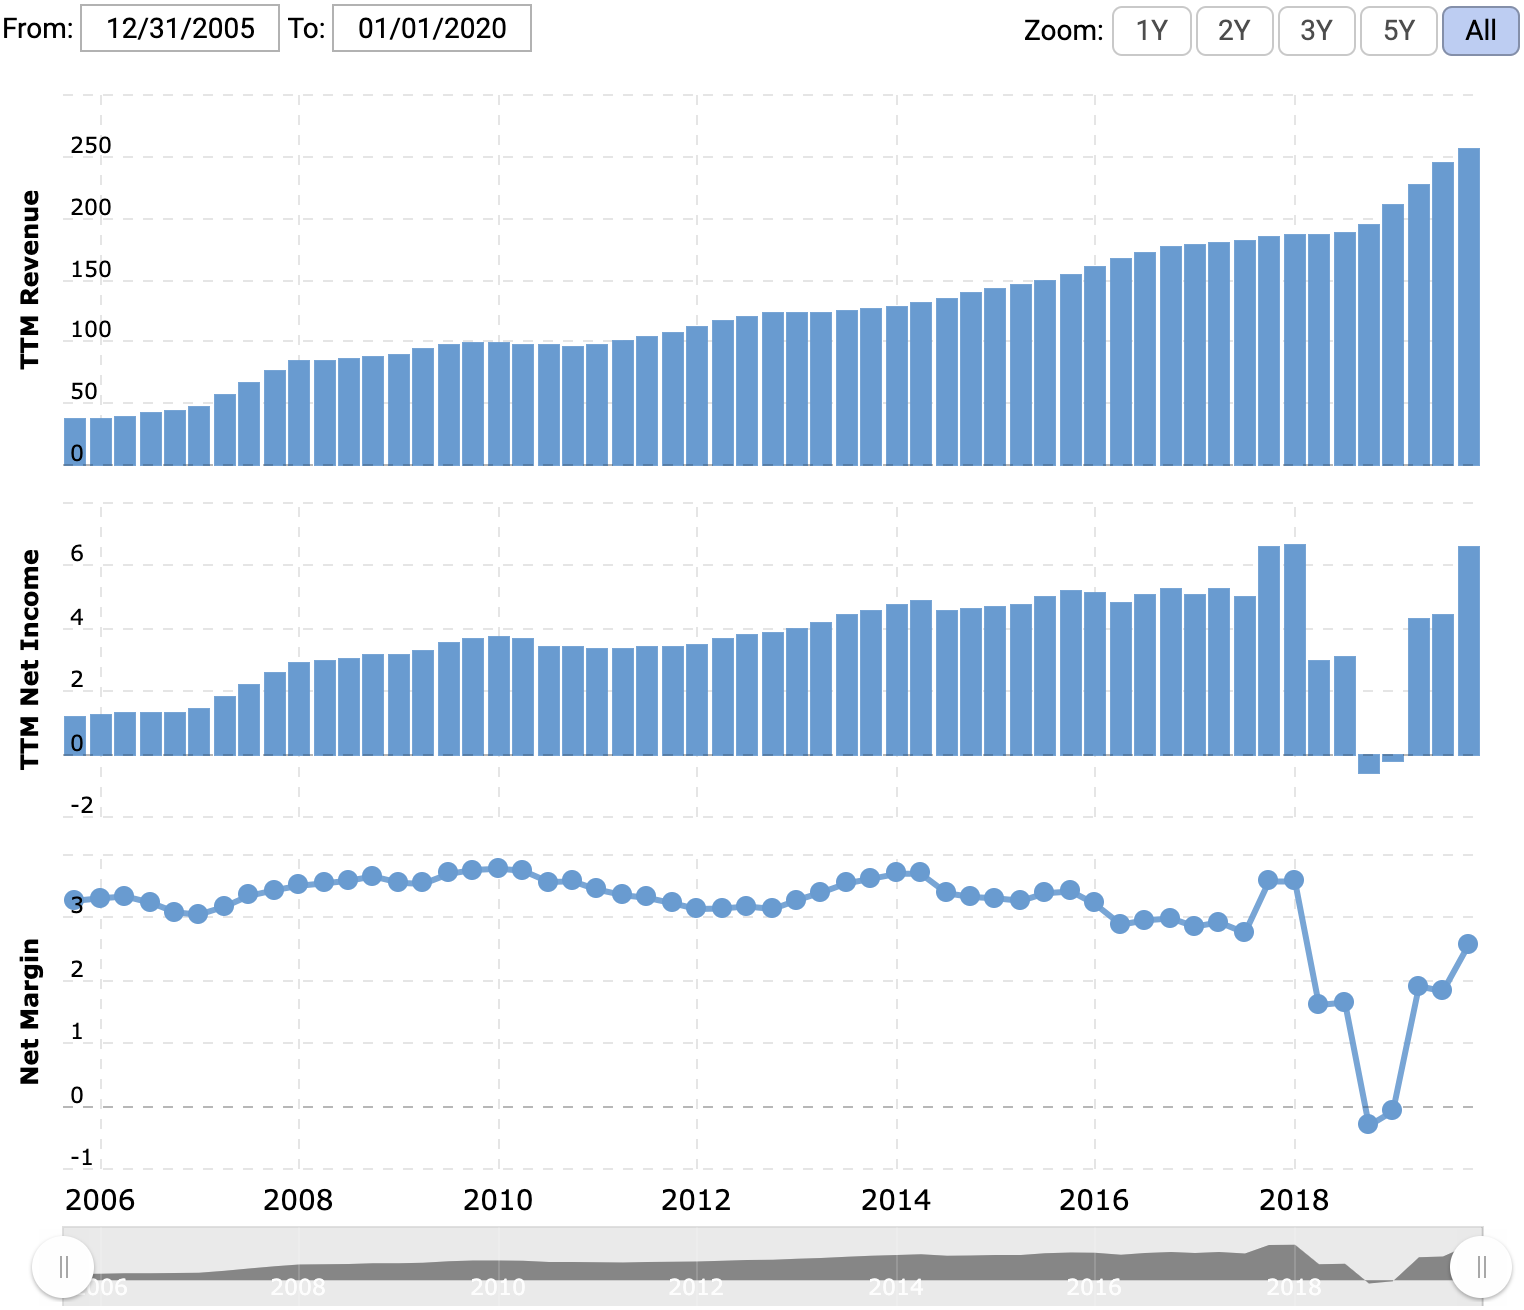The image size is (1524, 1310).
Task: Select the 3Y zoom button
Action: (1317, 31)
